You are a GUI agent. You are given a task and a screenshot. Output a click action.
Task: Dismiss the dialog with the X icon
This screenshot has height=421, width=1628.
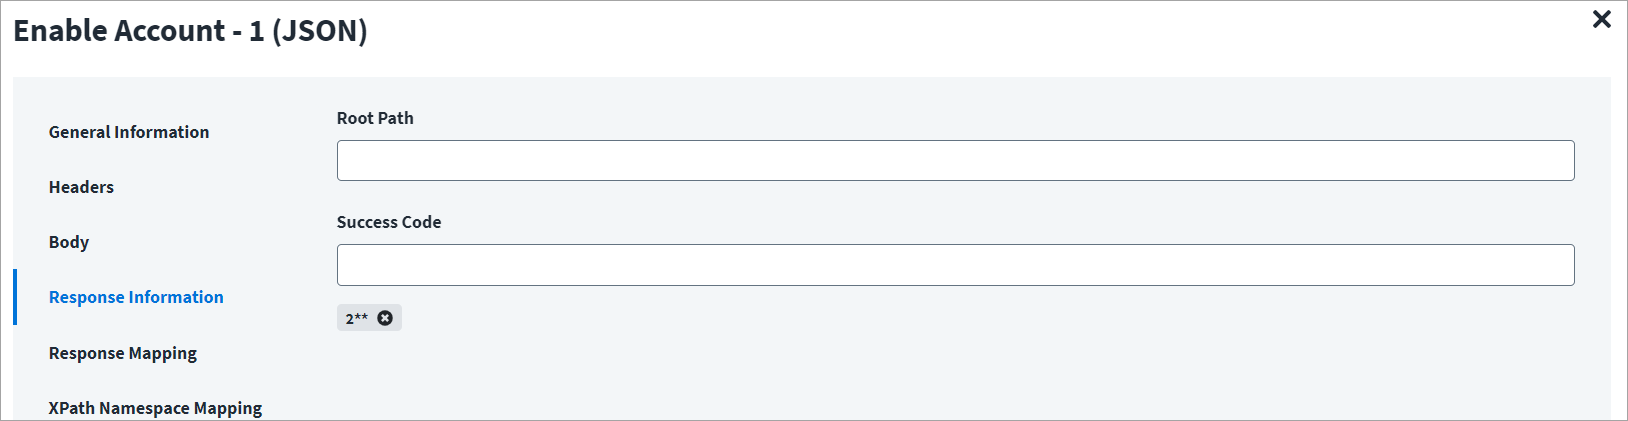click(1601, 19)
